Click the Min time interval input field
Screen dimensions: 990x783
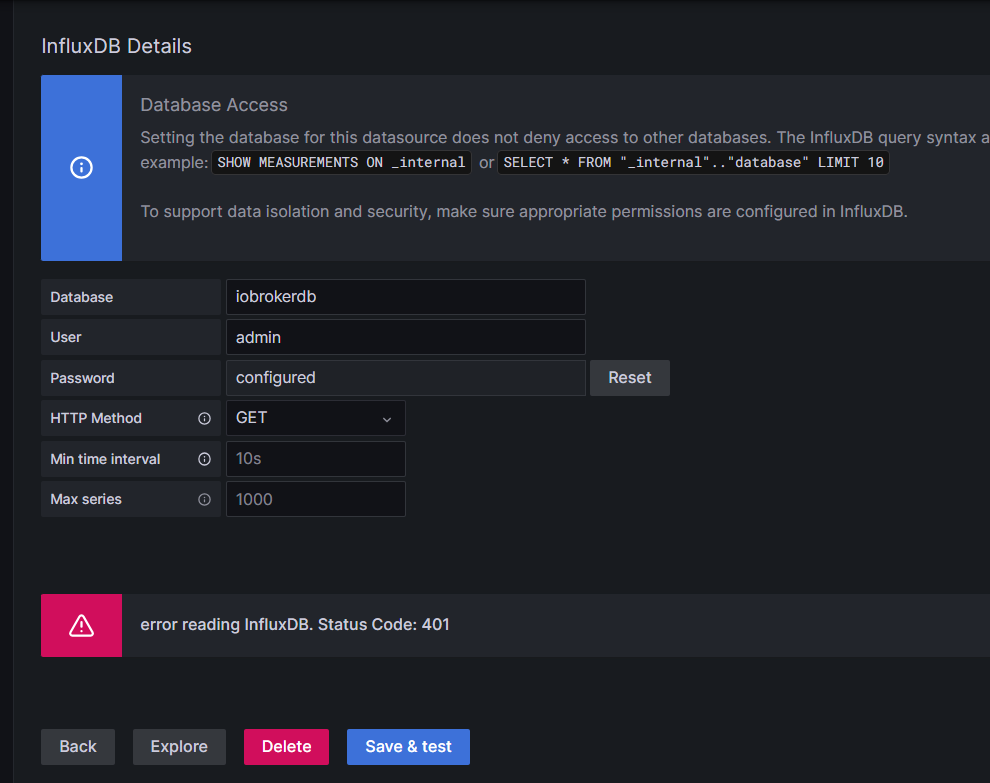point(316,459)
